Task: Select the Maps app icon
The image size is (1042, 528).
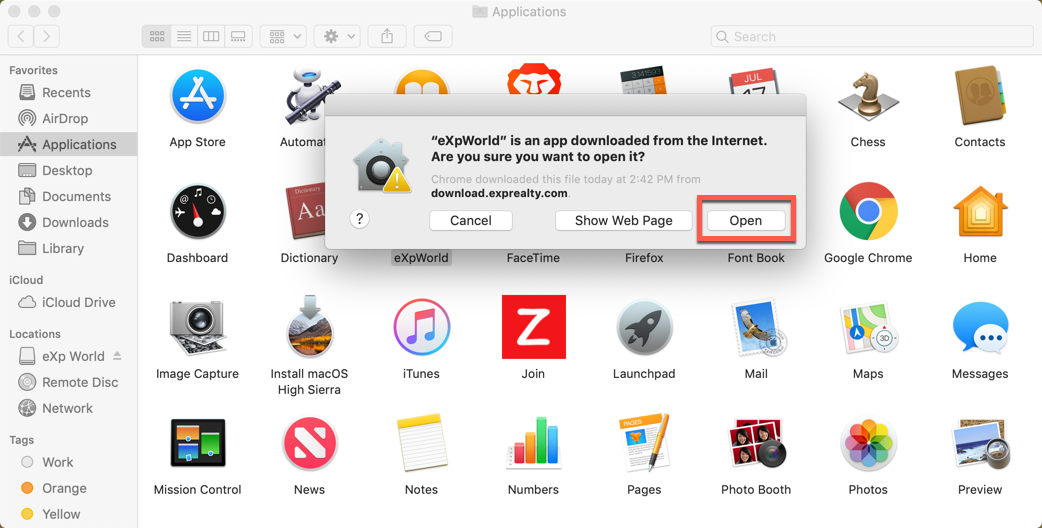Action: point(868,328)
